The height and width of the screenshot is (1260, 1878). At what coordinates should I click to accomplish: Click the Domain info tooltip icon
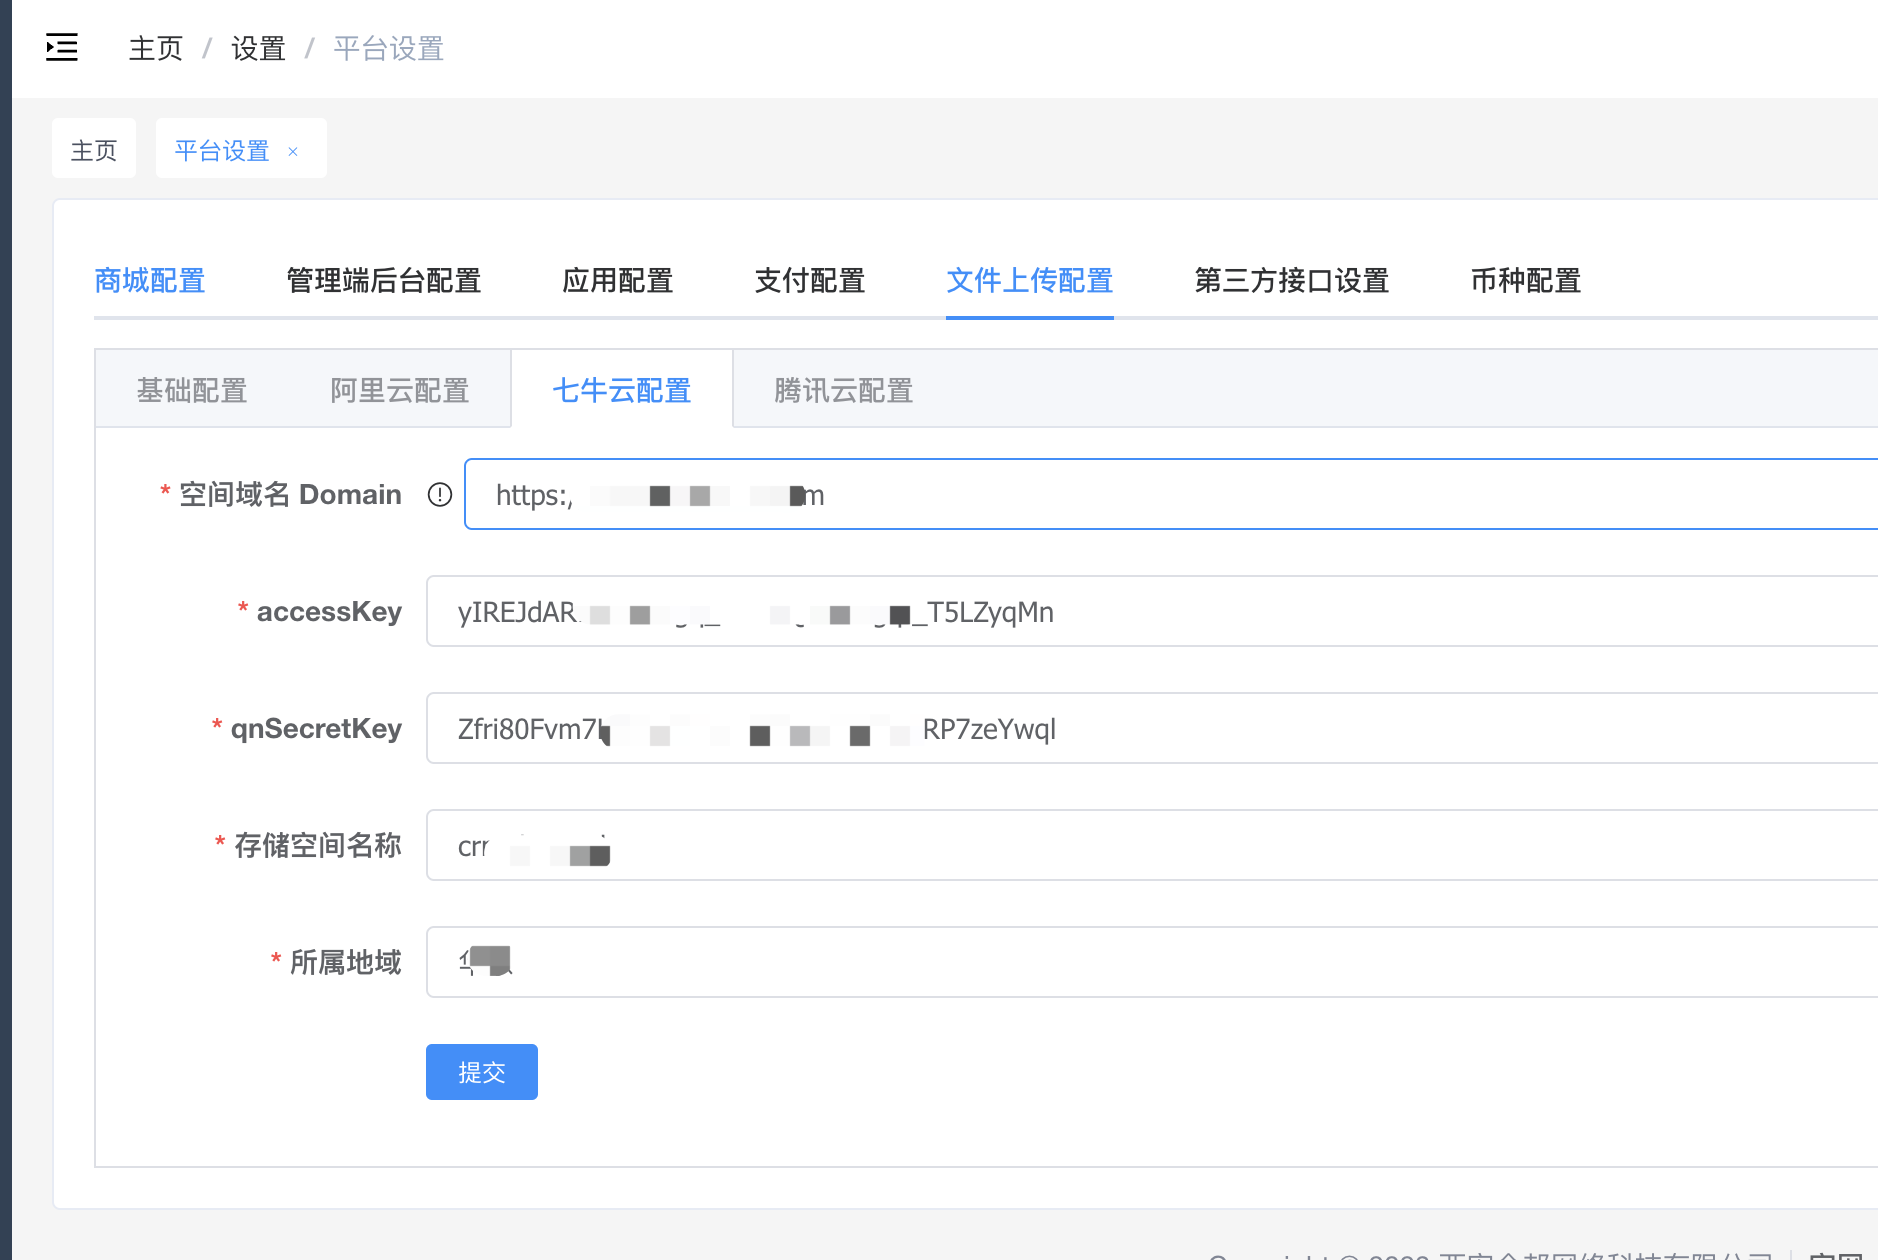[x=440, y=495]
